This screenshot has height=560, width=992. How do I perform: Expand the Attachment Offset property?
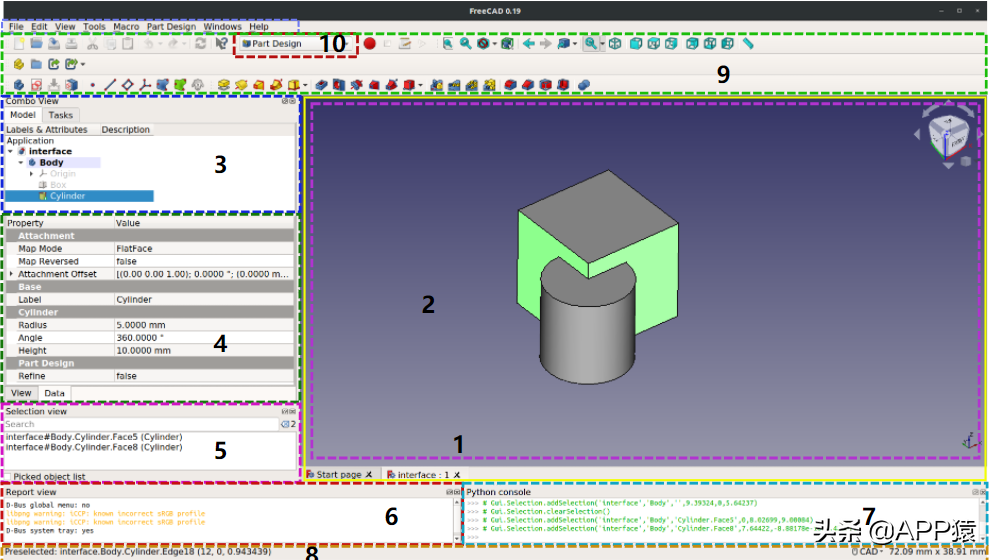click(x=11, y=274)
